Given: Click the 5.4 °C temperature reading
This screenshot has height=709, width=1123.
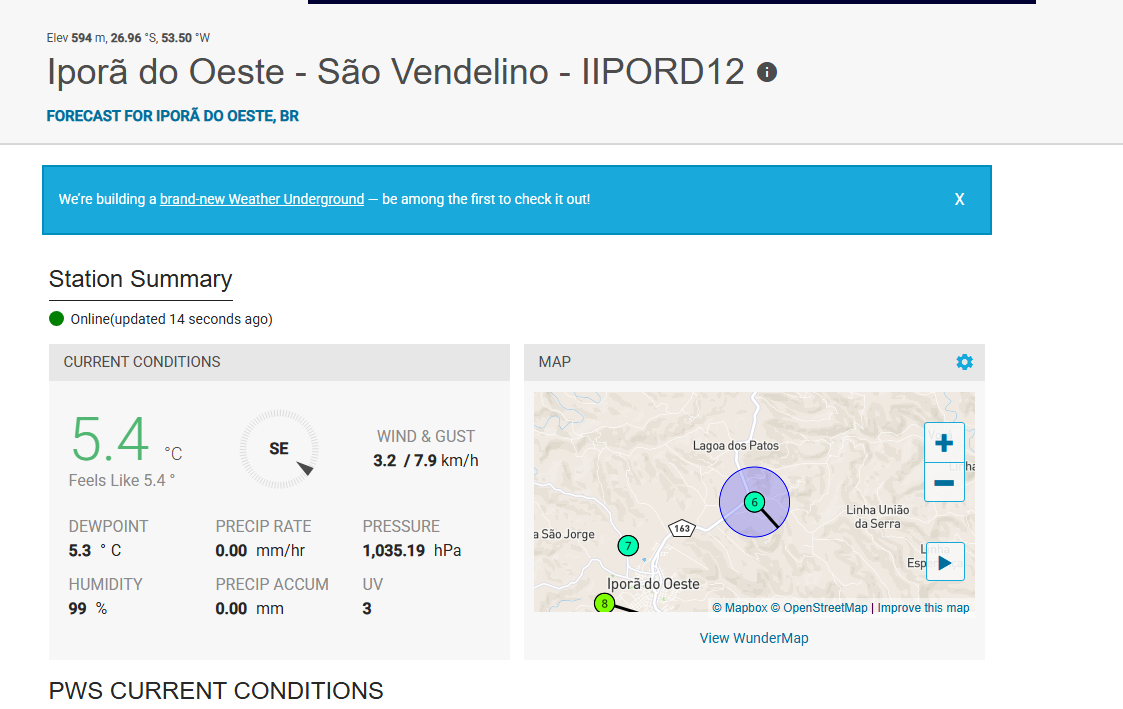Looking at the screenshot, I should [112, 440].
